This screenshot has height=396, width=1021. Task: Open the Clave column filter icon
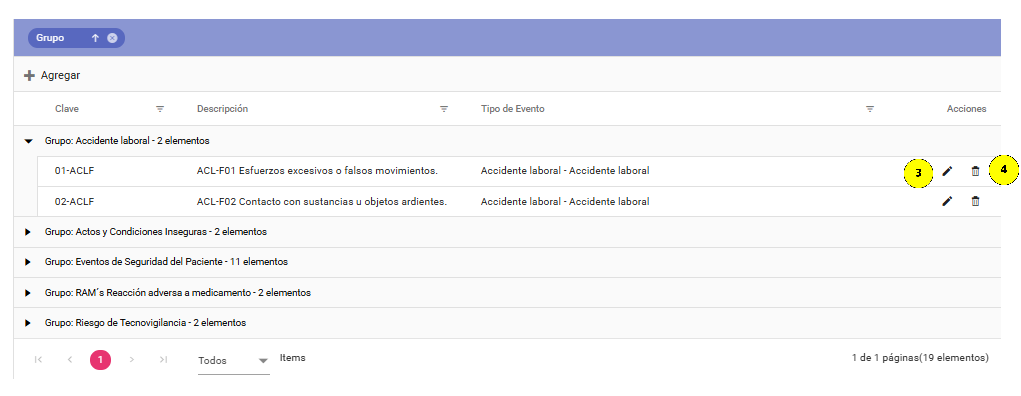[160, 109]
